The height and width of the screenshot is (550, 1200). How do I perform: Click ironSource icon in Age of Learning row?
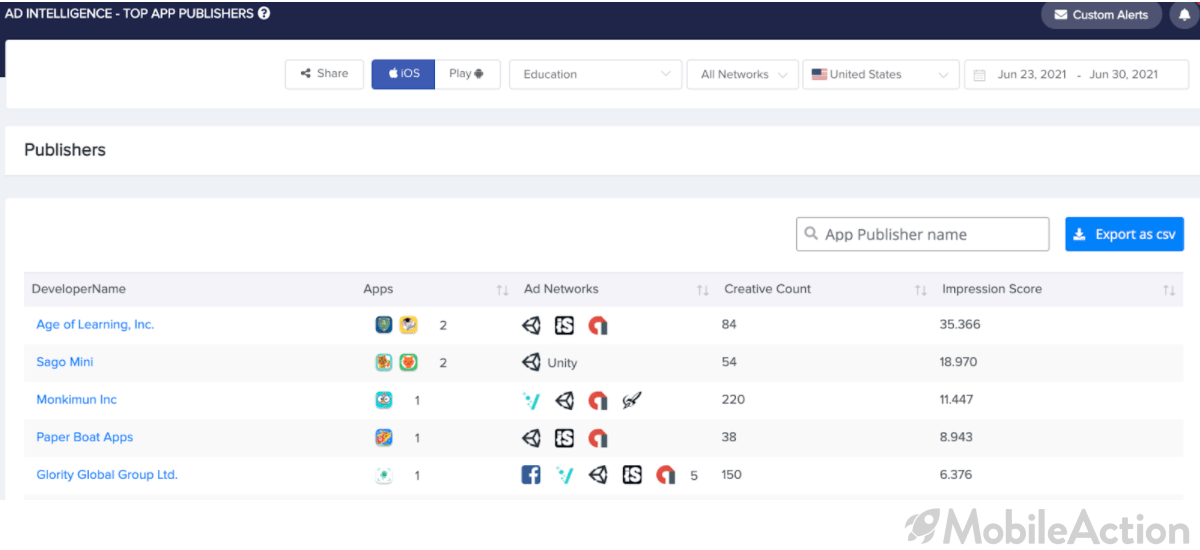564,325
